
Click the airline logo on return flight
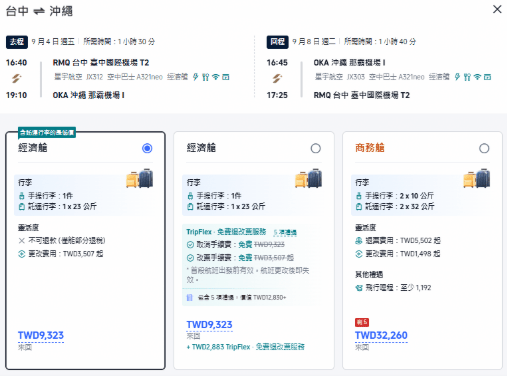(x=277, y=79)
